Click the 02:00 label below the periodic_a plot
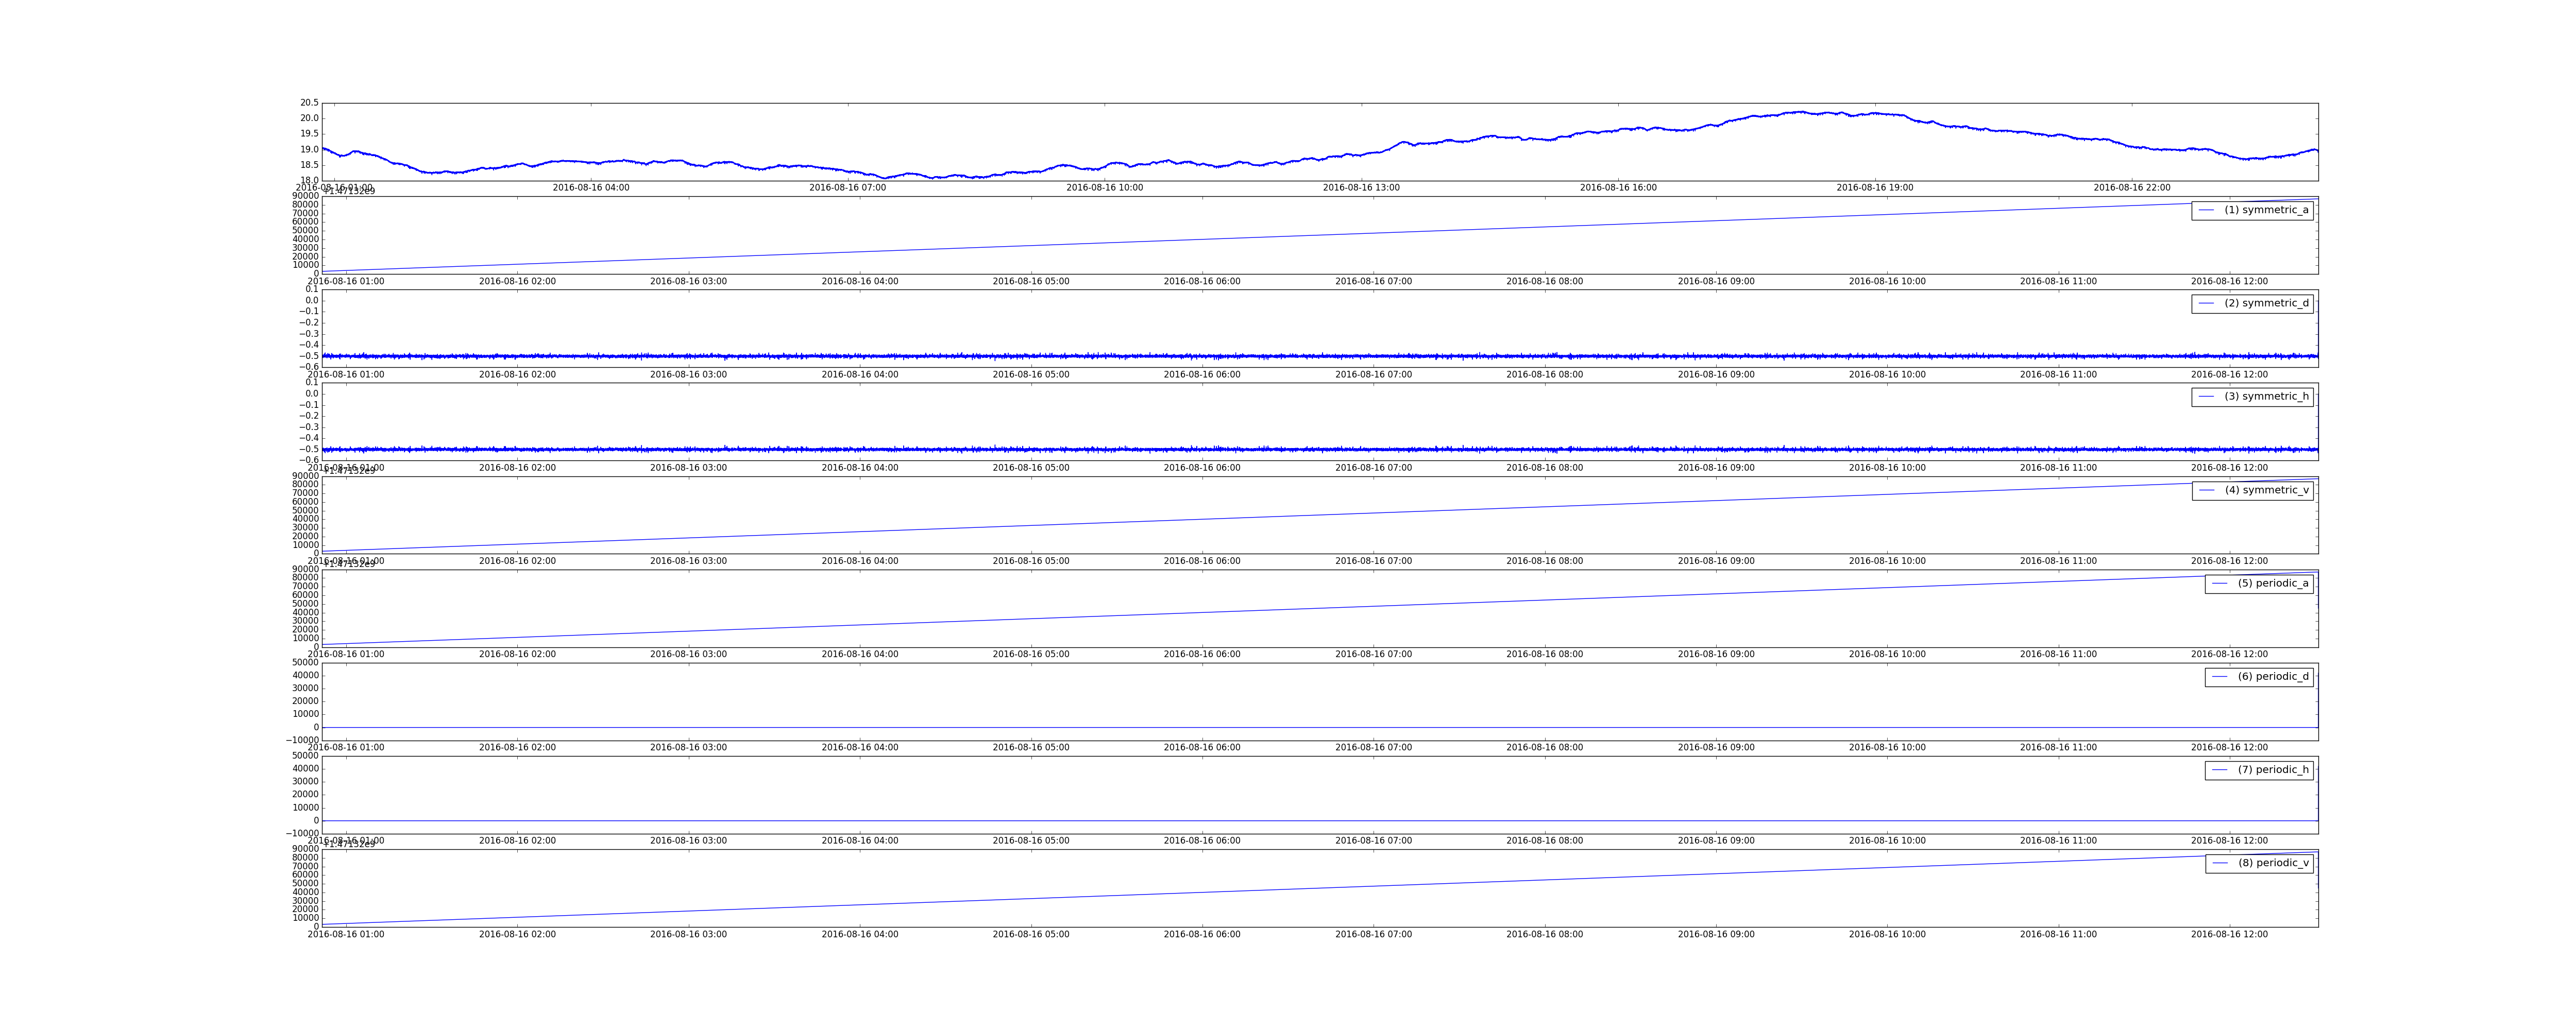 517,655
